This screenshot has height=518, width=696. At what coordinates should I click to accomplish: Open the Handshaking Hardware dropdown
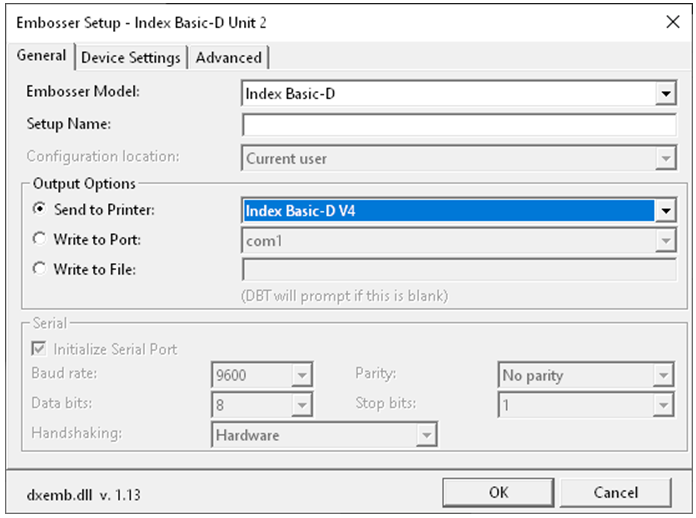(324, 435)
